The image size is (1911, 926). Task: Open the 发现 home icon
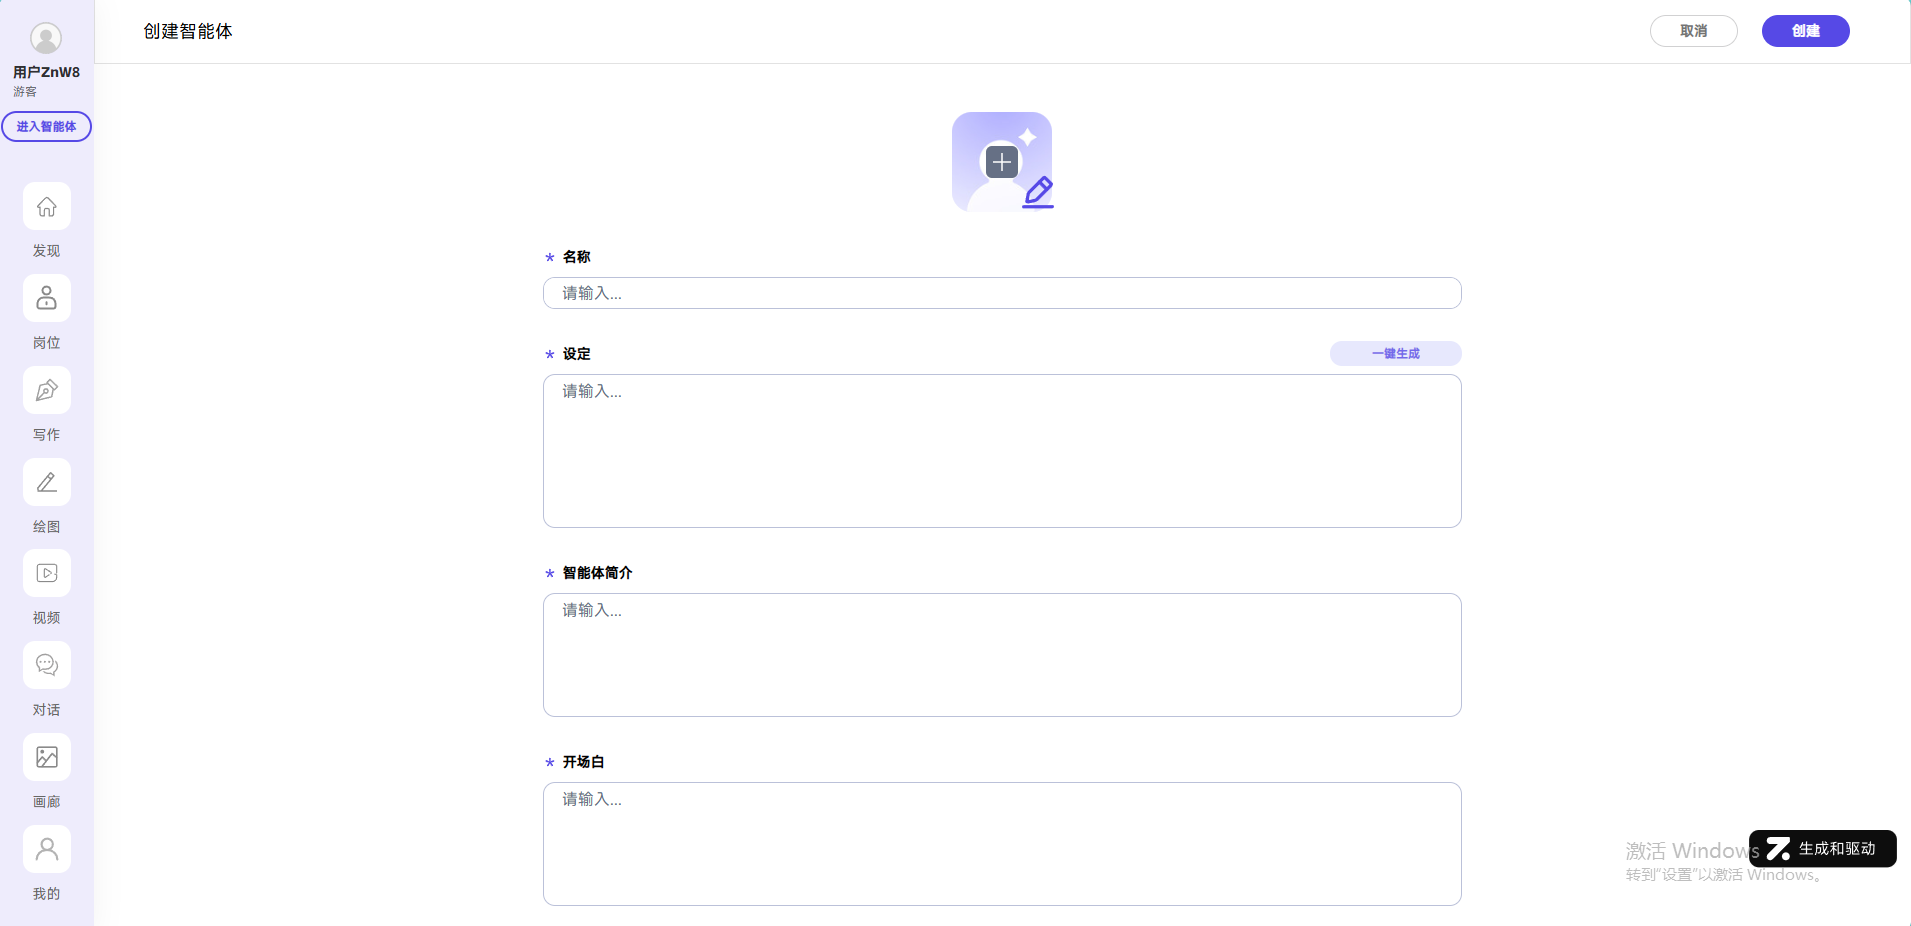[47, 207]
